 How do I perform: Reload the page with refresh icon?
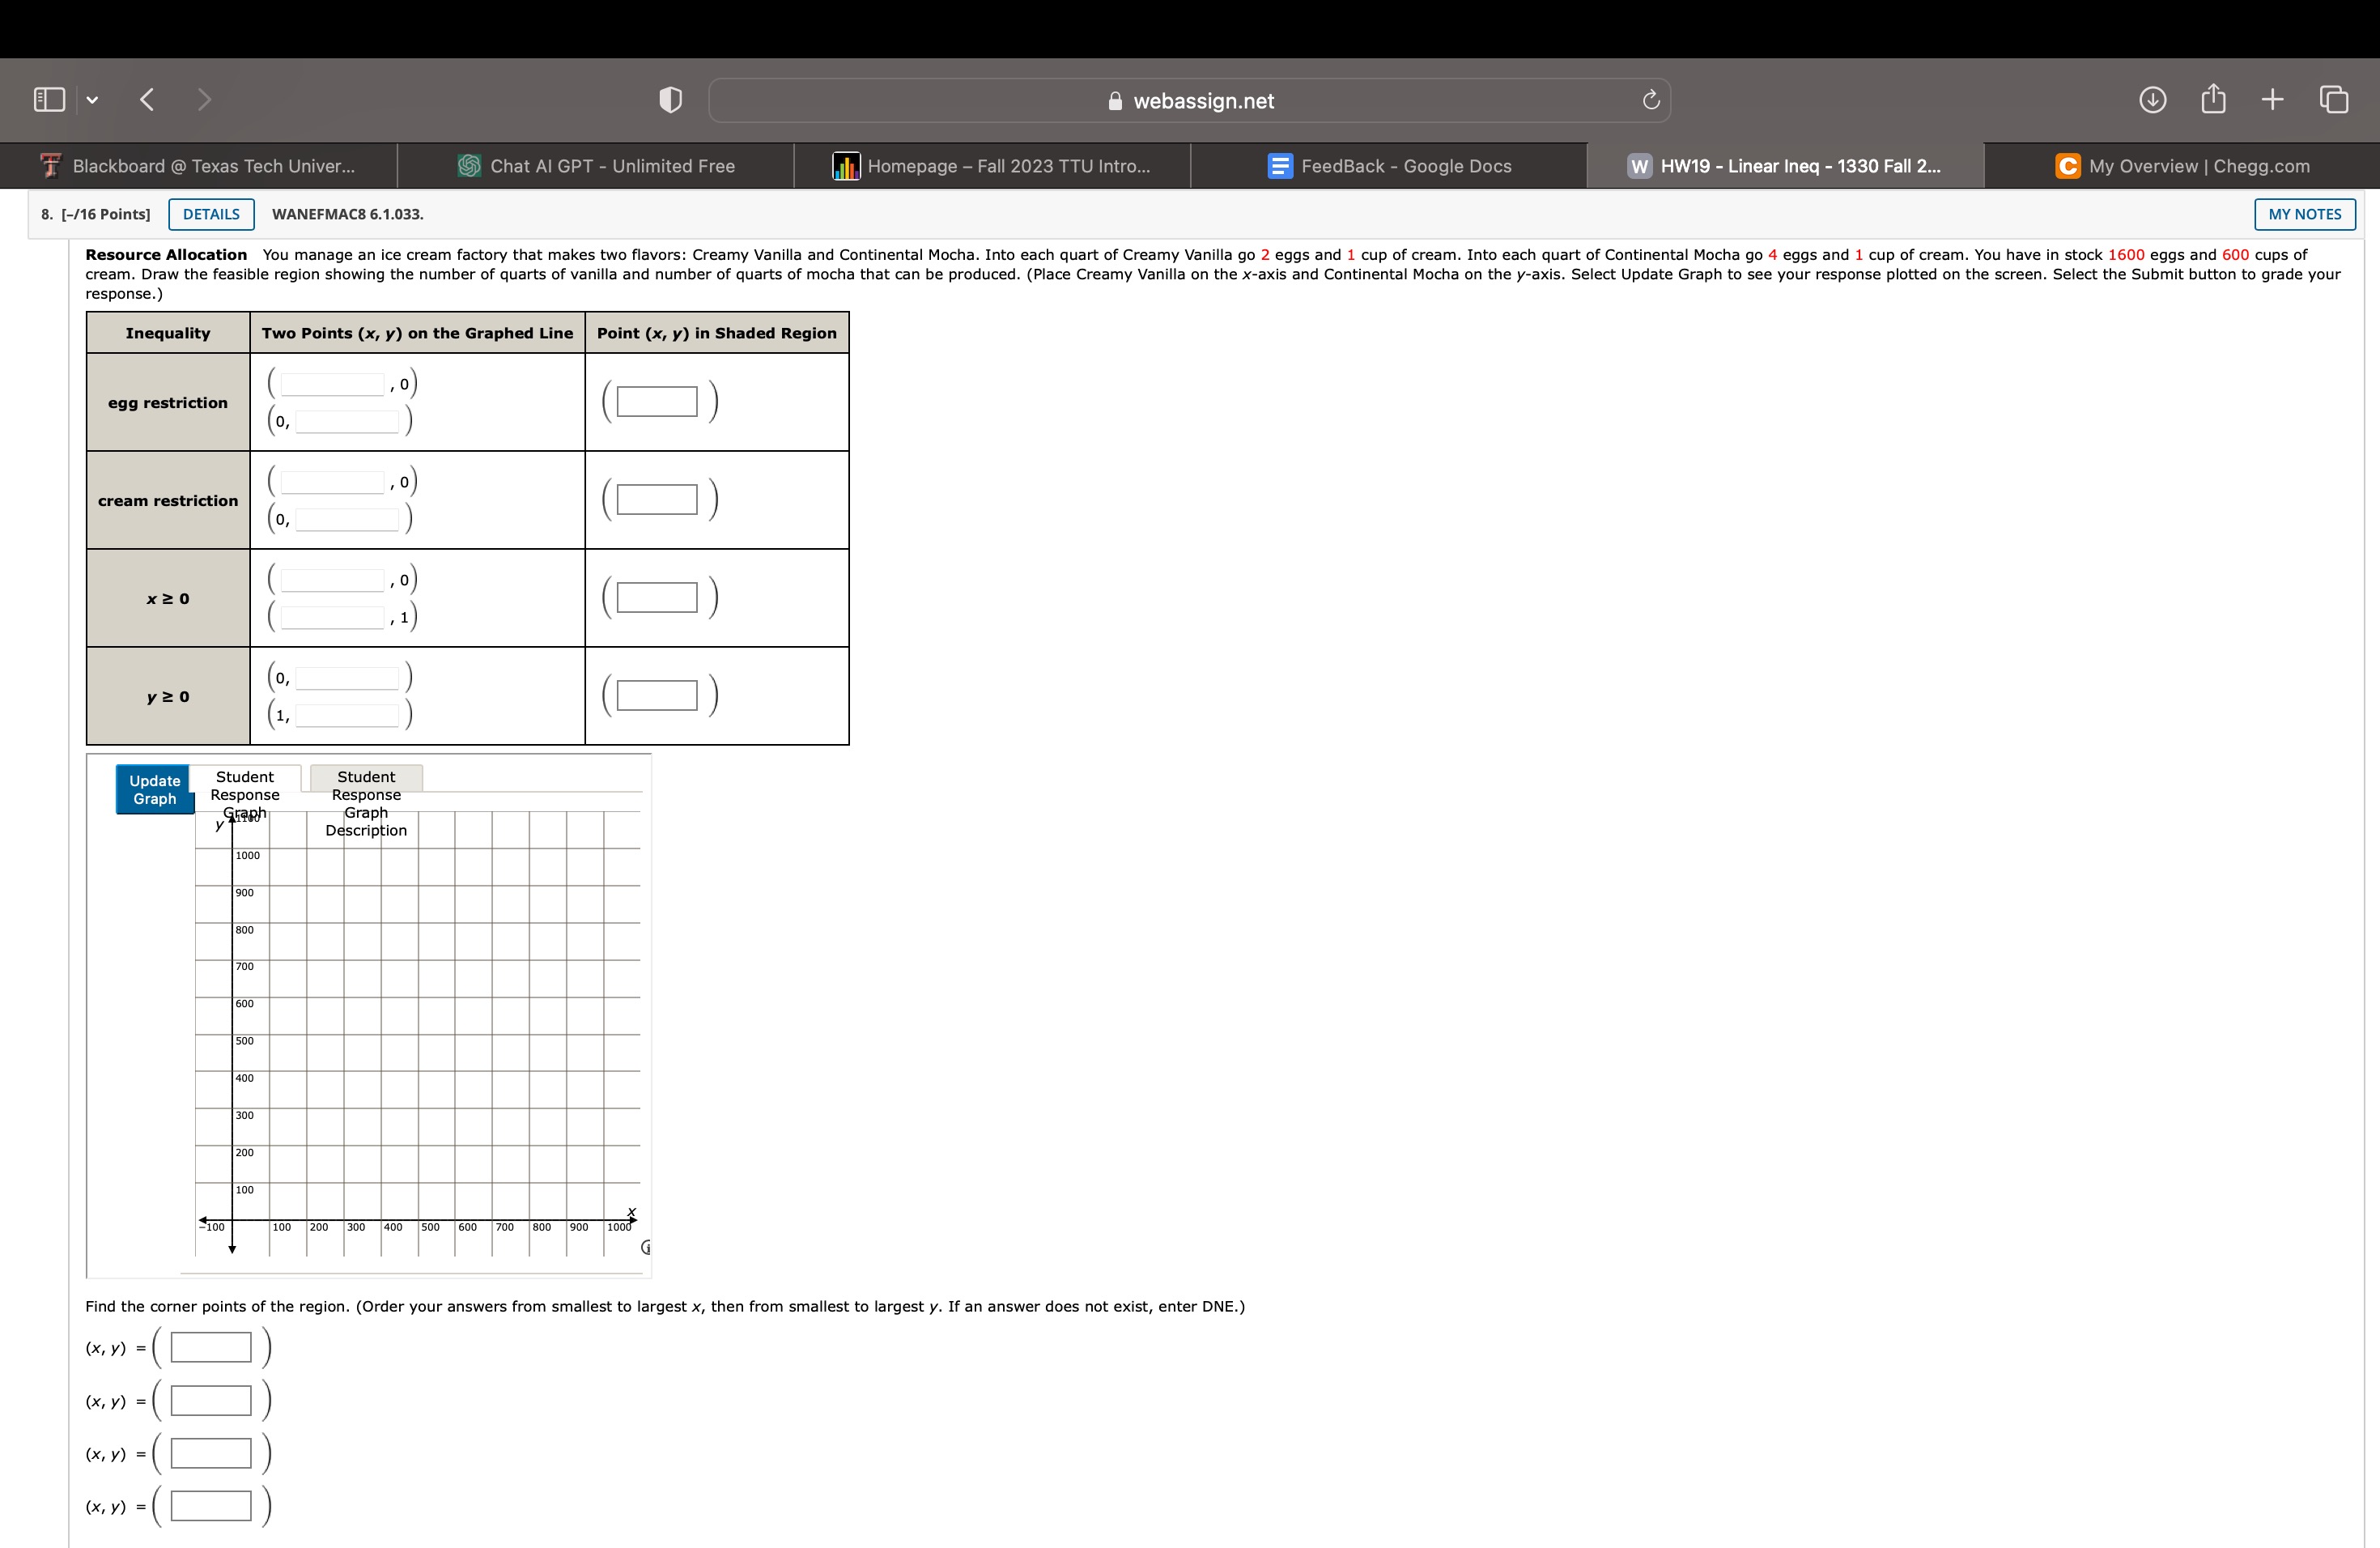pos(1651,100)
